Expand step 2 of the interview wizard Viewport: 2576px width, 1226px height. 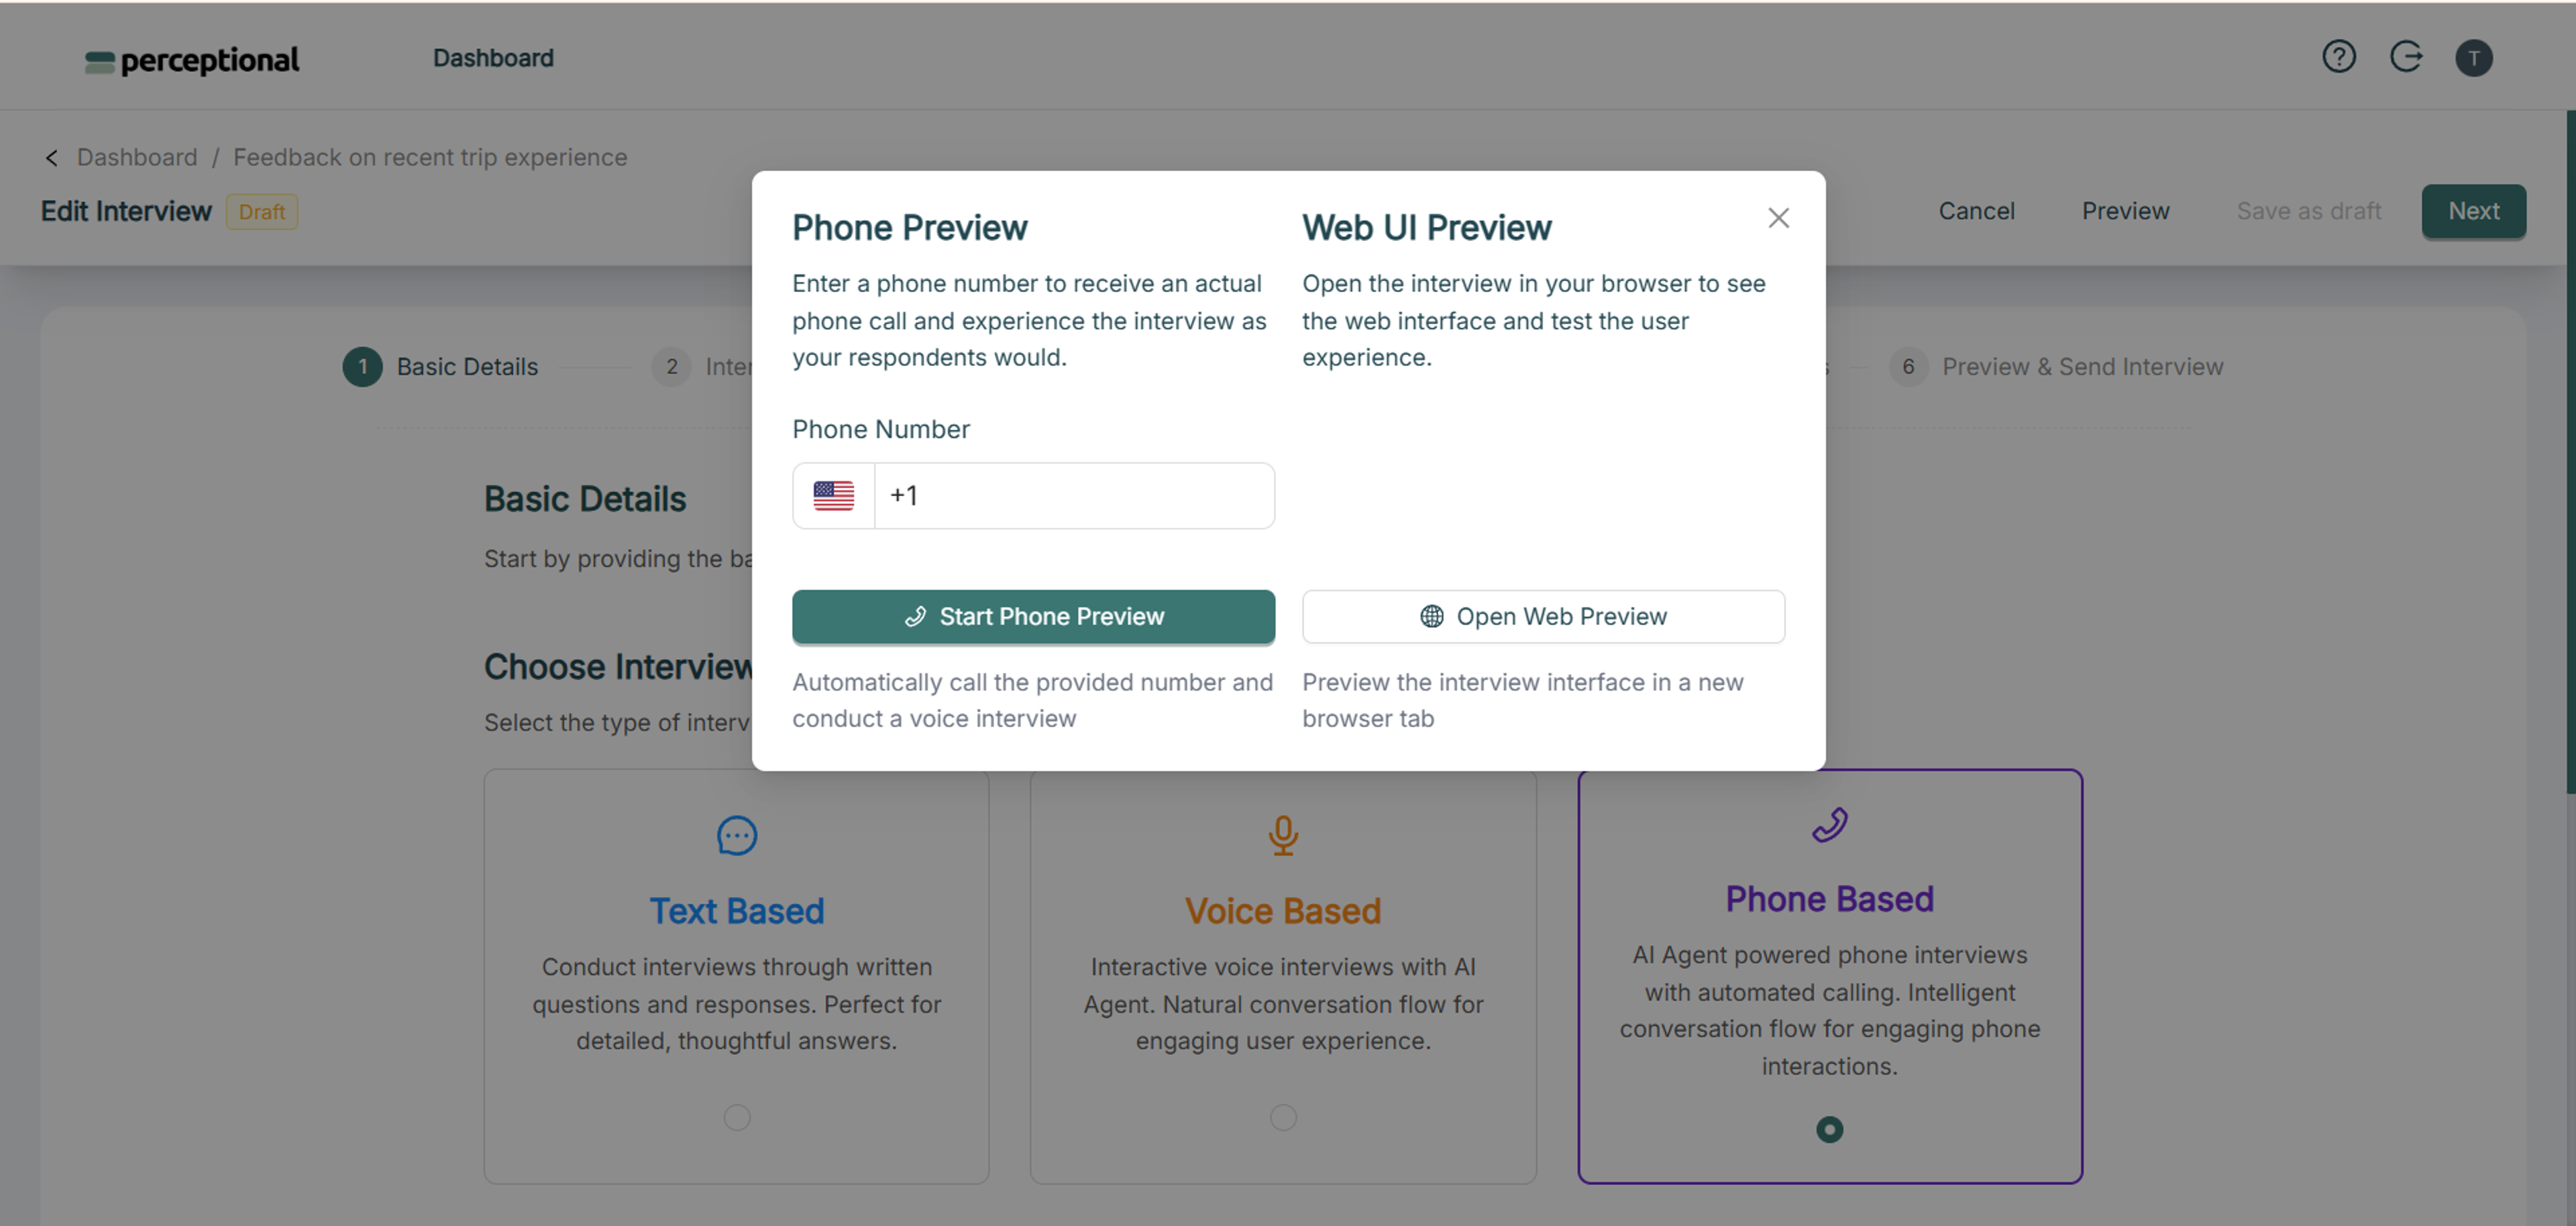pos(671,366)
